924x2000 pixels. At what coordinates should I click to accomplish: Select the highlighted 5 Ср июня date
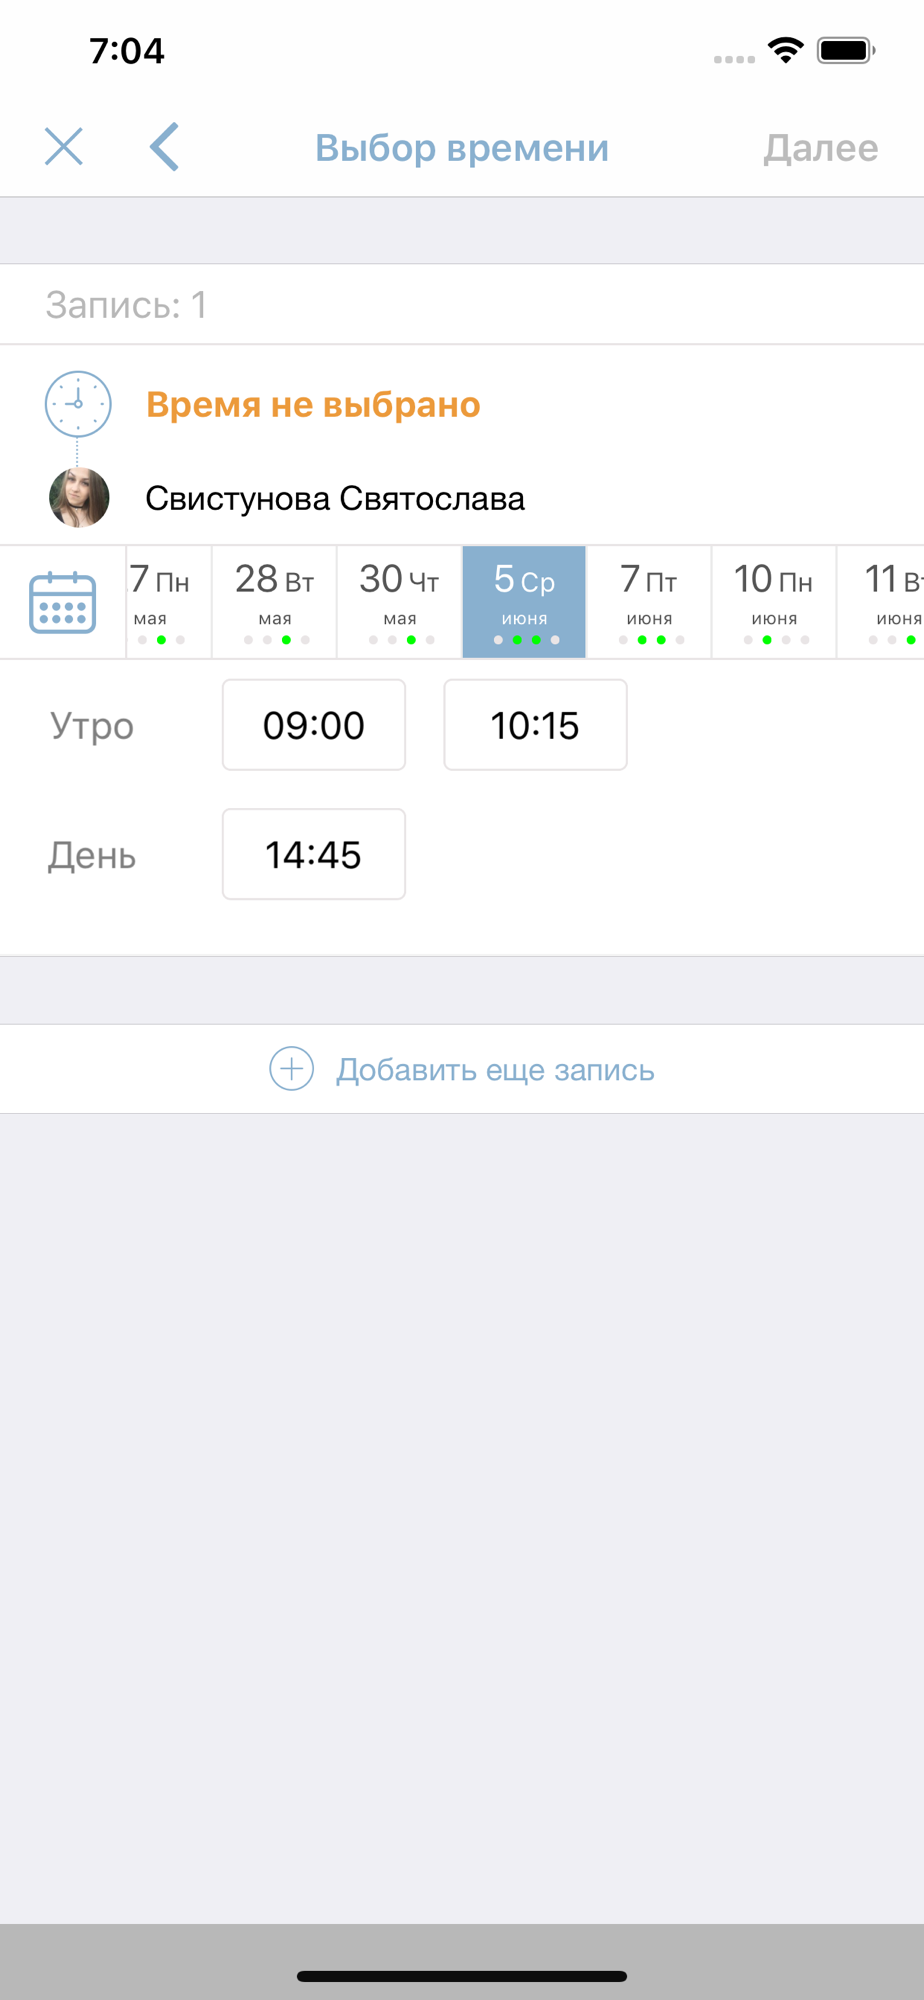click(x=524, y=602)
